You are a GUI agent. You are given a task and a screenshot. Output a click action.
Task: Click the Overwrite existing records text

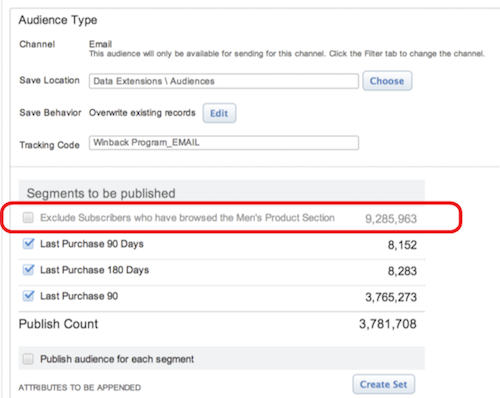coord(142,113)
